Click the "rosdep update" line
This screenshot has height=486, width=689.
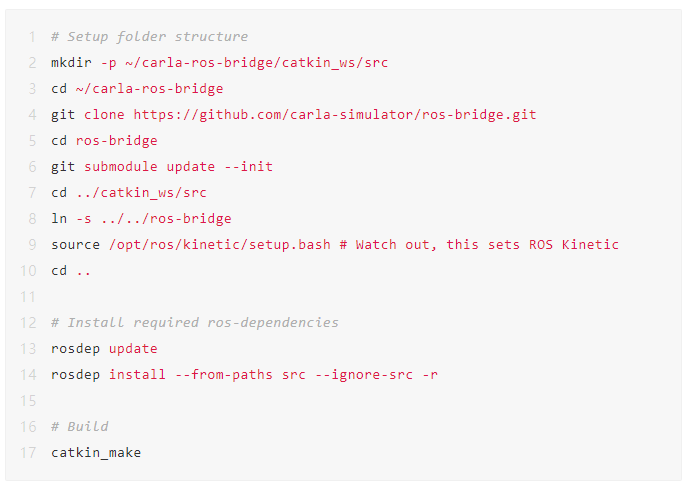click(x=104, y=348)
